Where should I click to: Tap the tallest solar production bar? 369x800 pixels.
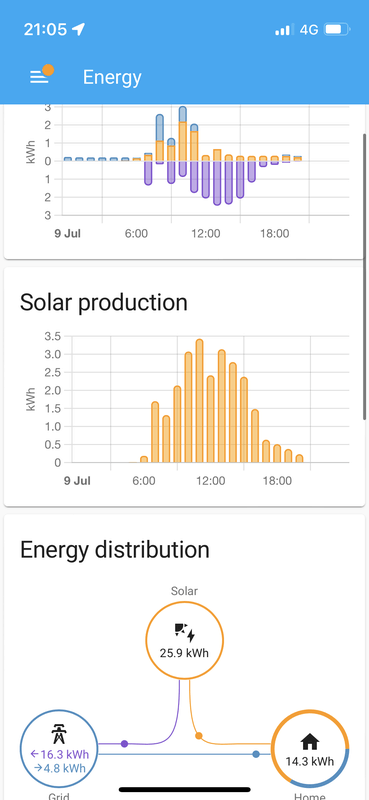tap(200, 401)
